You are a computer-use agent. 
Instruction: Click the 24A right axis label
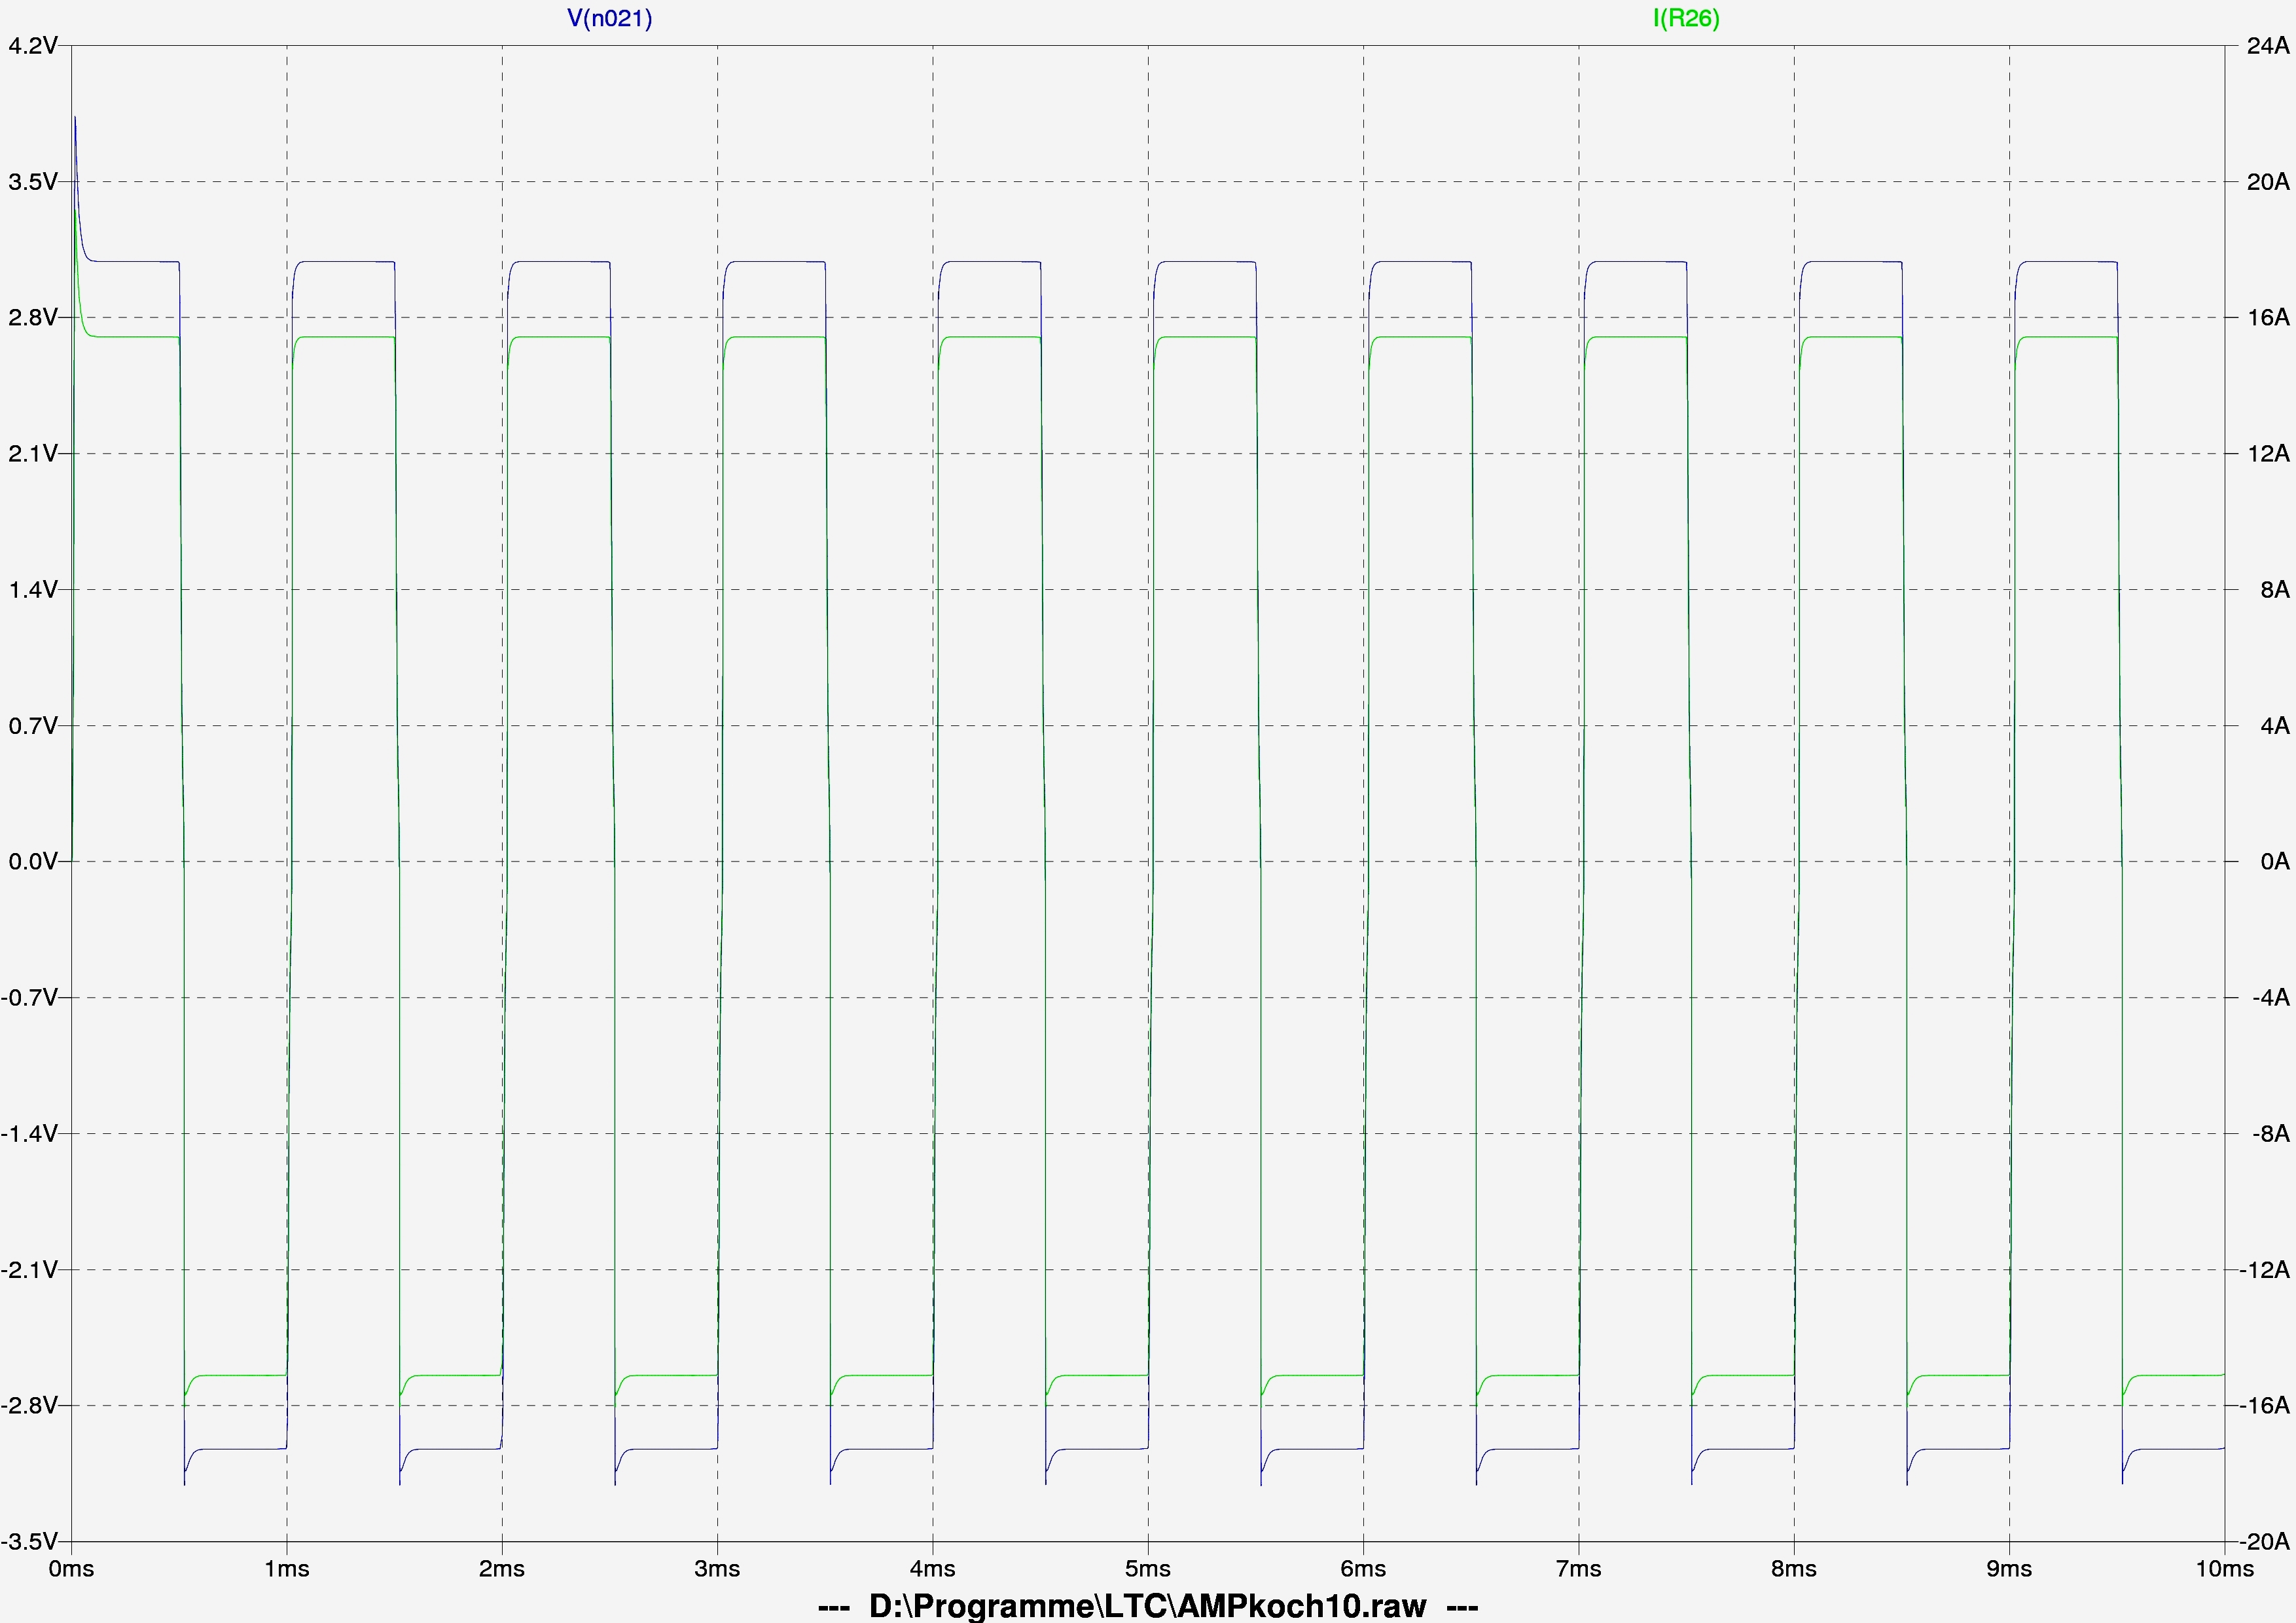click(x=2267, y=46)
